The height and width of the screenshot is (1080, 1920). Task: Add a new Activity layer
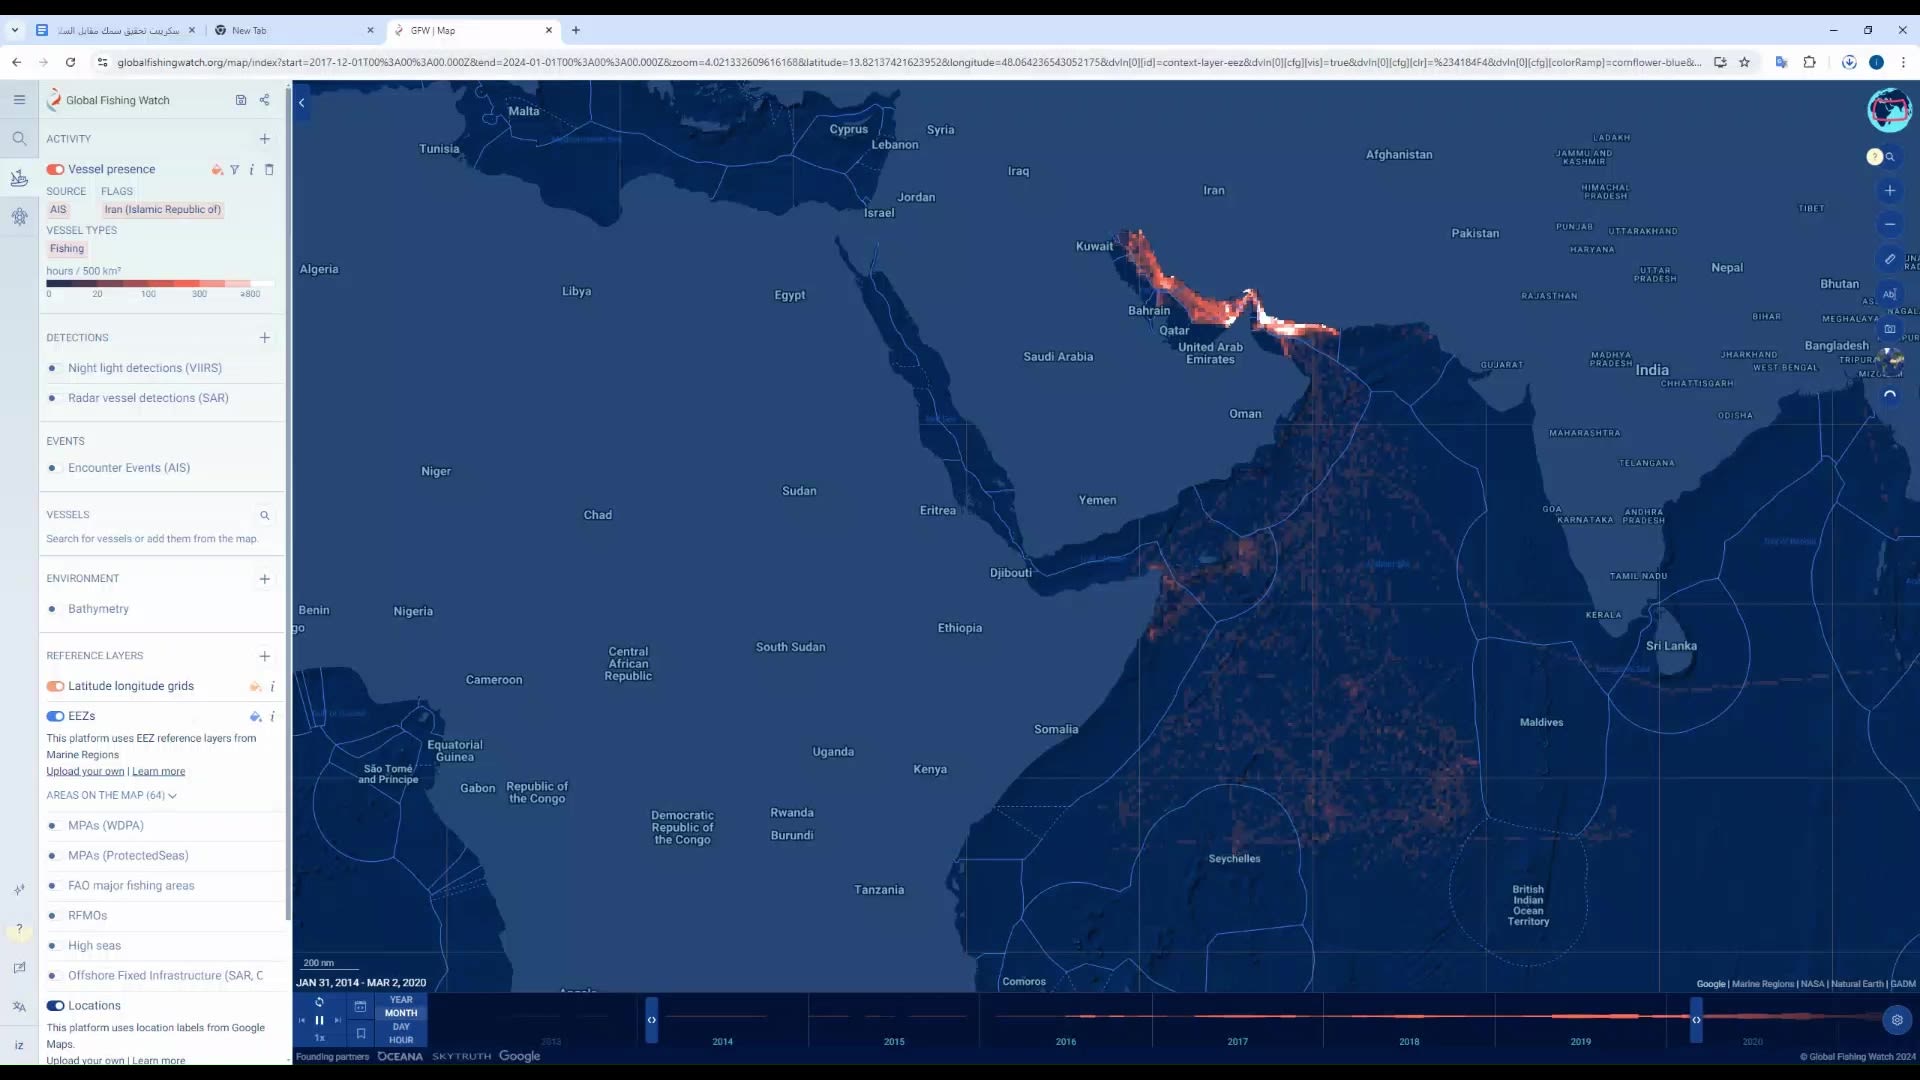[265, 139]
